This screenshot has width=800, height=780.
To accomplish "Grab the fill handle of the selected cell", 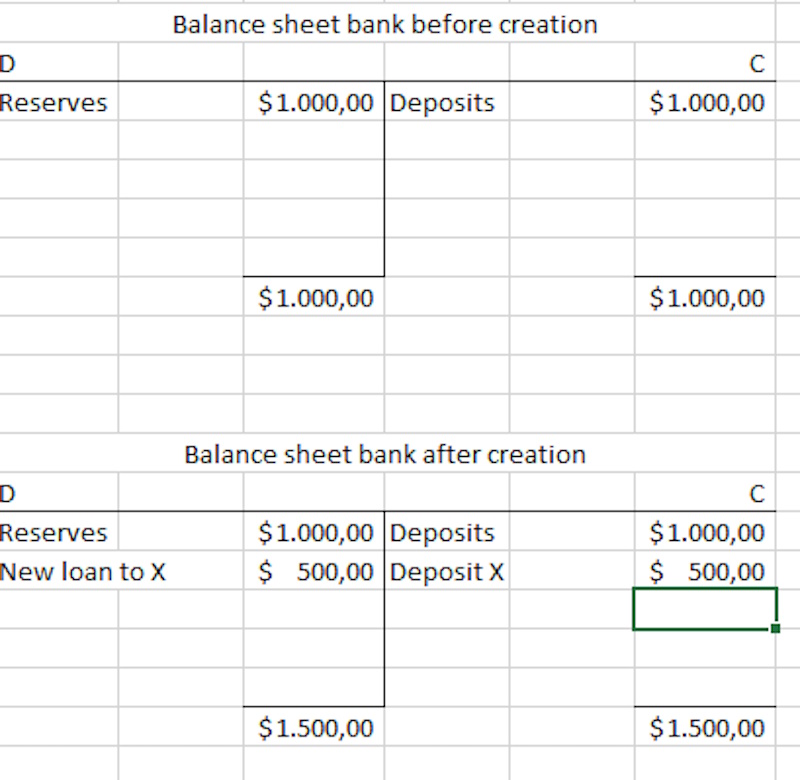I will coord(776,628).
